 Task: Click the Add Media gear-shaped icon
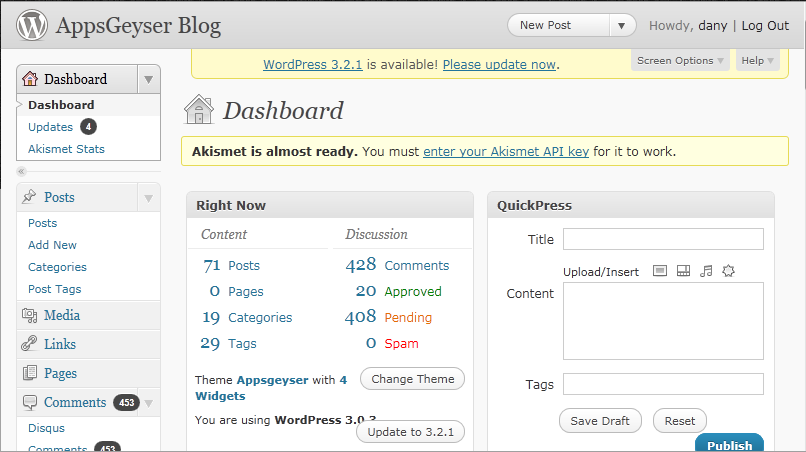coord(728,271)
